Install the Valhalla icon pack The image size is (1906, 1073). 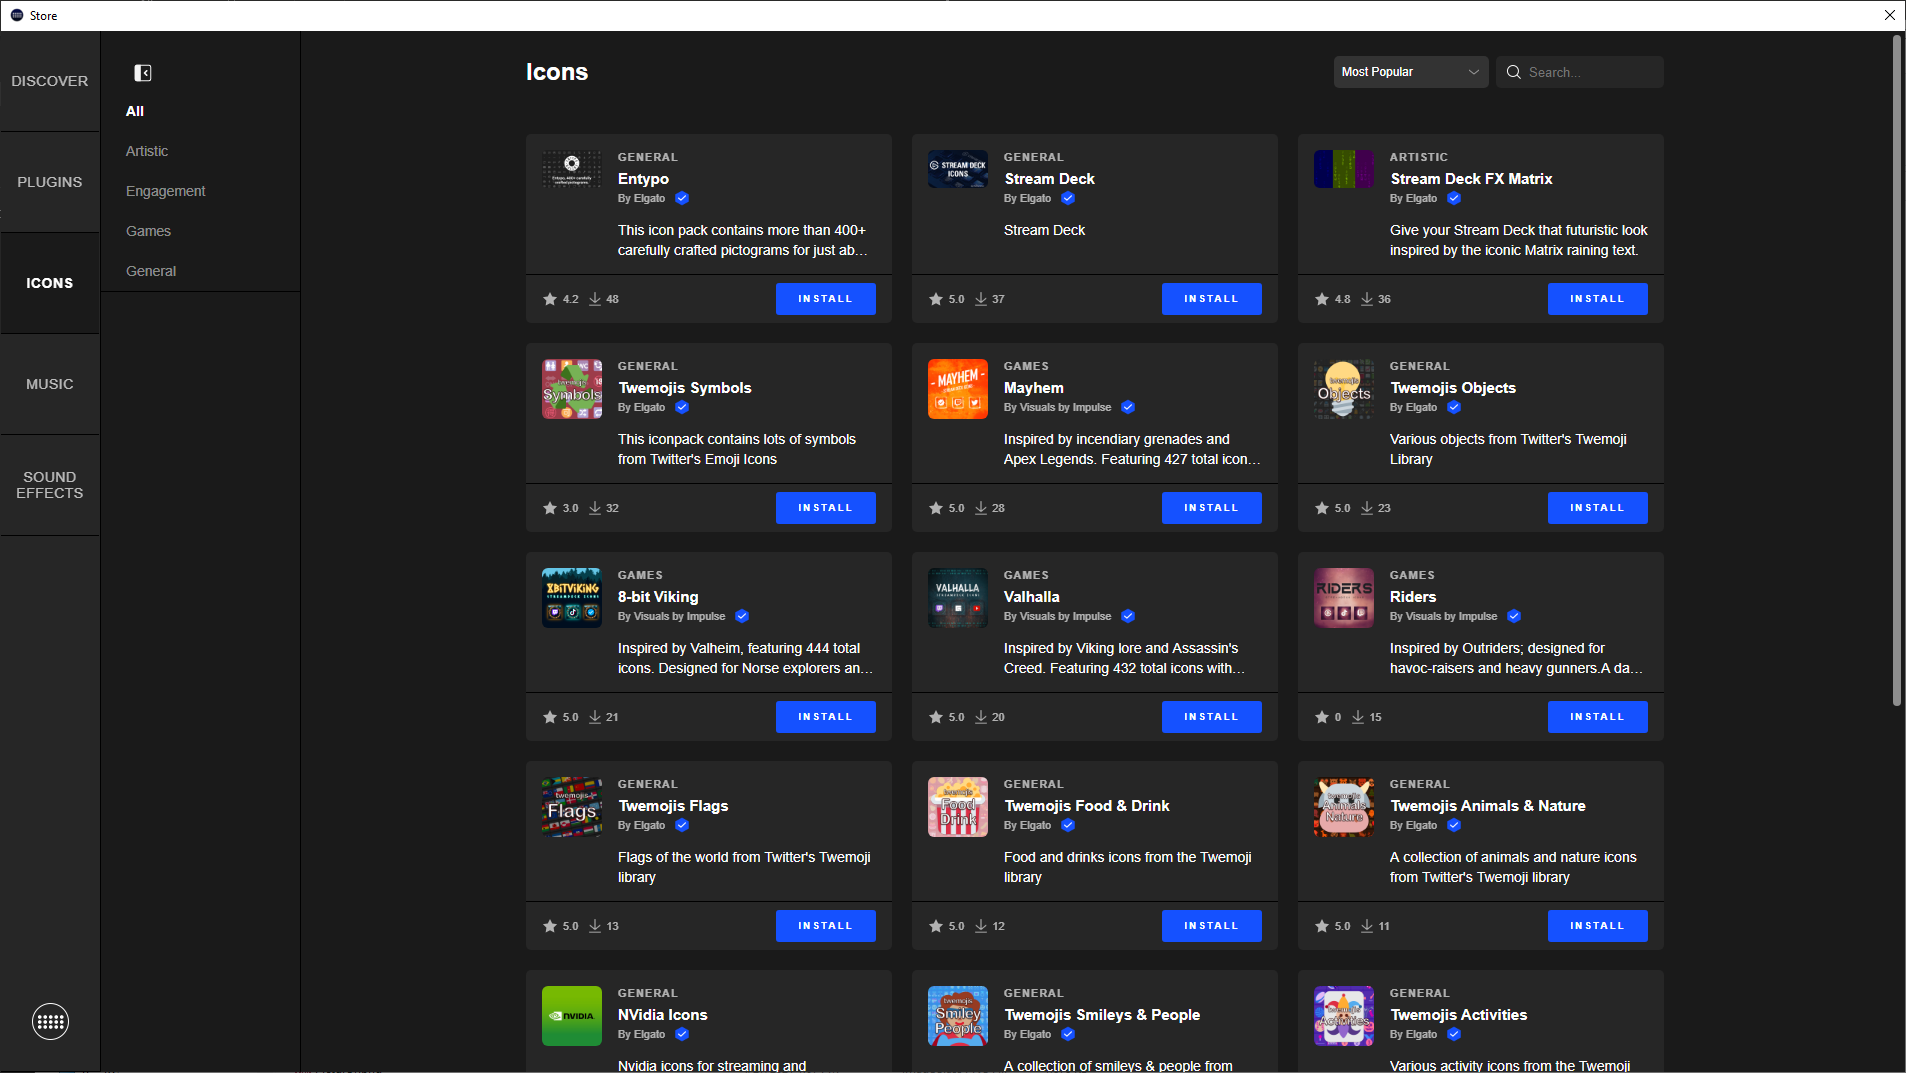point(1212,717)
